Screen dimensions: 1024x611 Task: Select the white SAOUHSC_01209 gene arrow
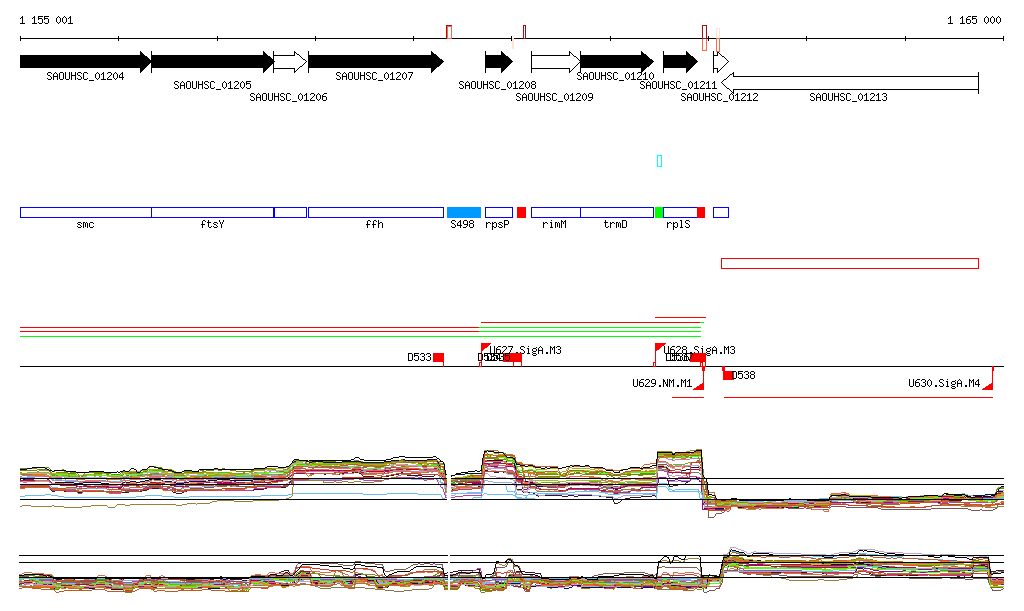[556, 62]
